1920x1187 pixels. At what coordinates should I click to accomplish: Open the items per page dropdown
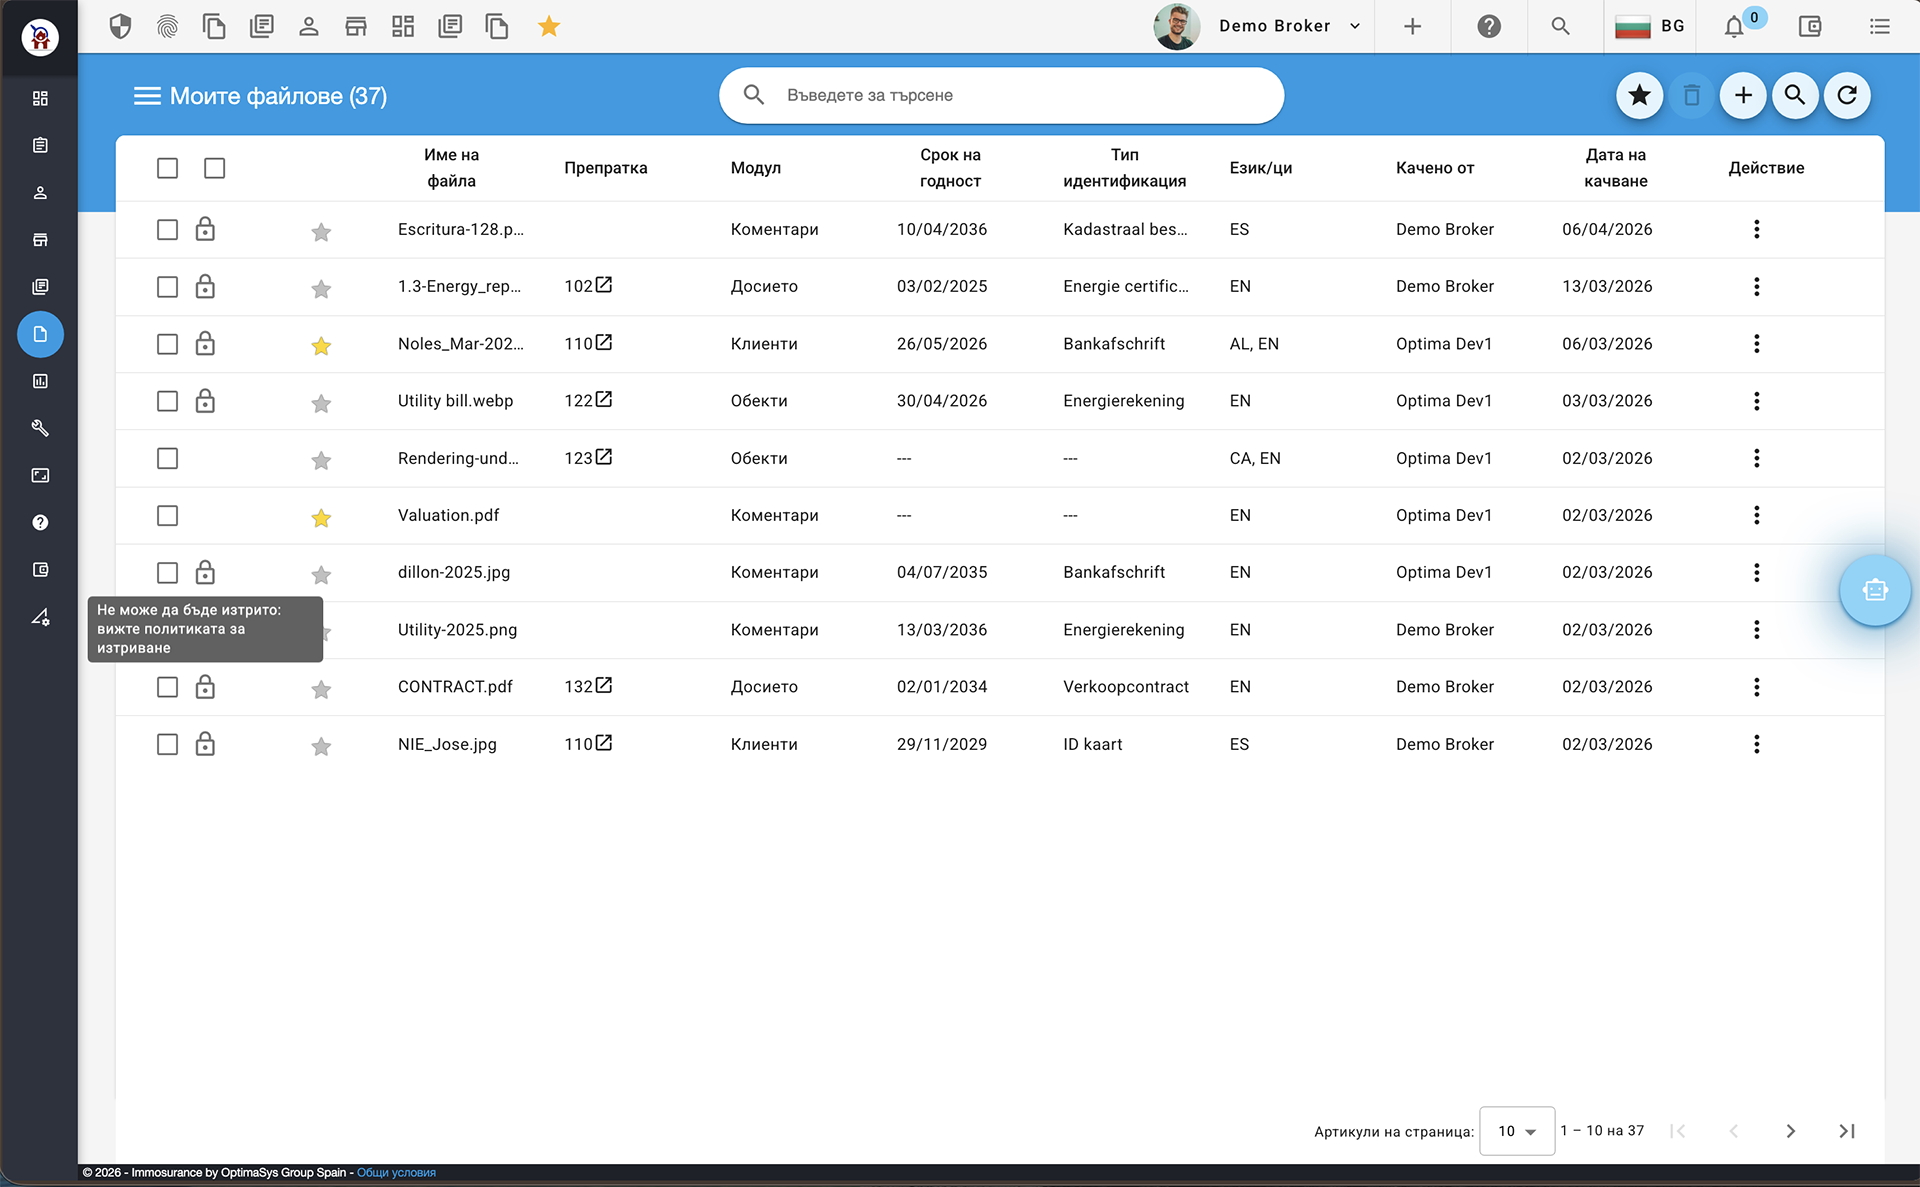(1516, 1131)
